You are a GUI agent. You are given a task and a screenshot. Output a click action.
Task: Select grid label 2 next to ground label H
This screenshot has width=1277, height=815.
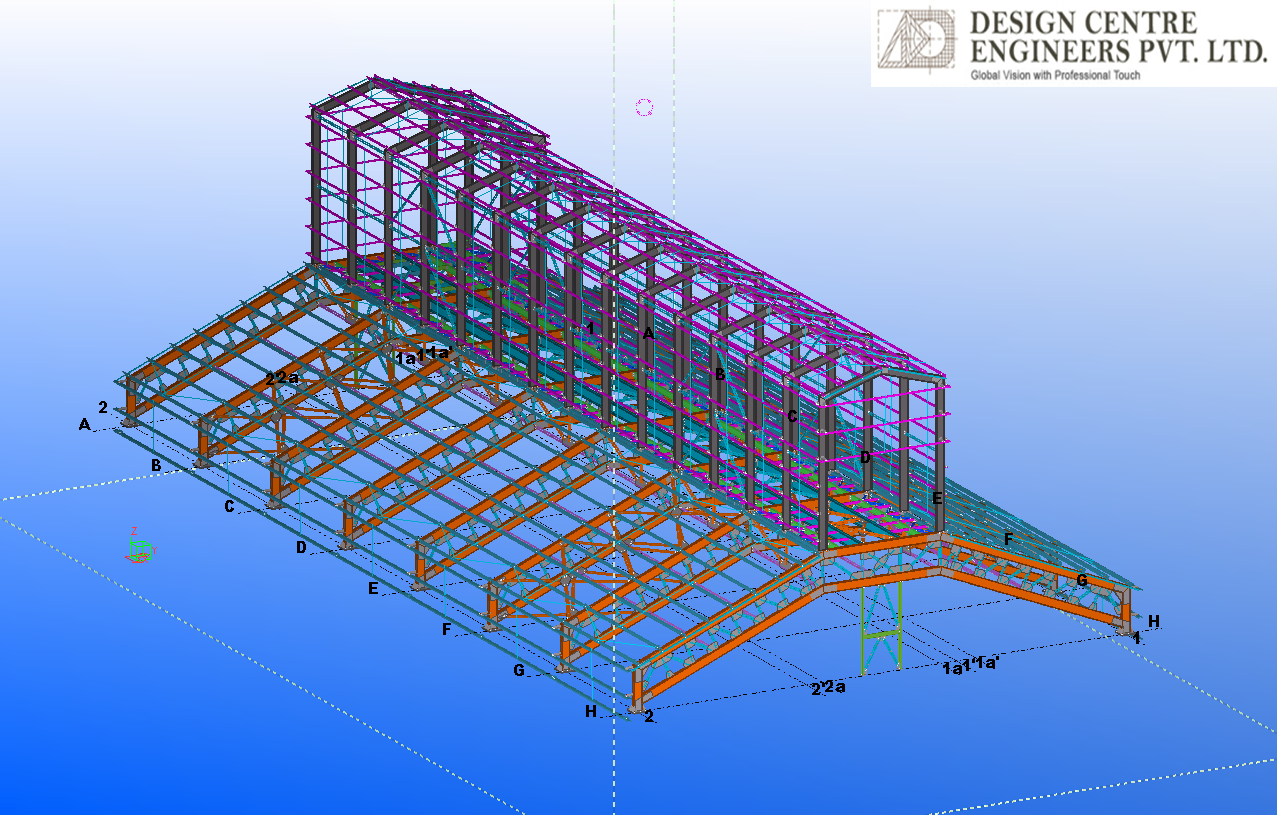pos(649,716)
